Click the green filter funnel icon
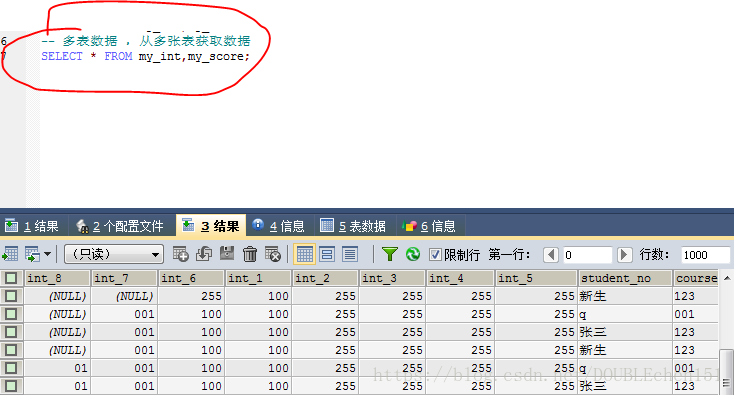Viewport: 734px width, 395px height. (x=389, y=254)
